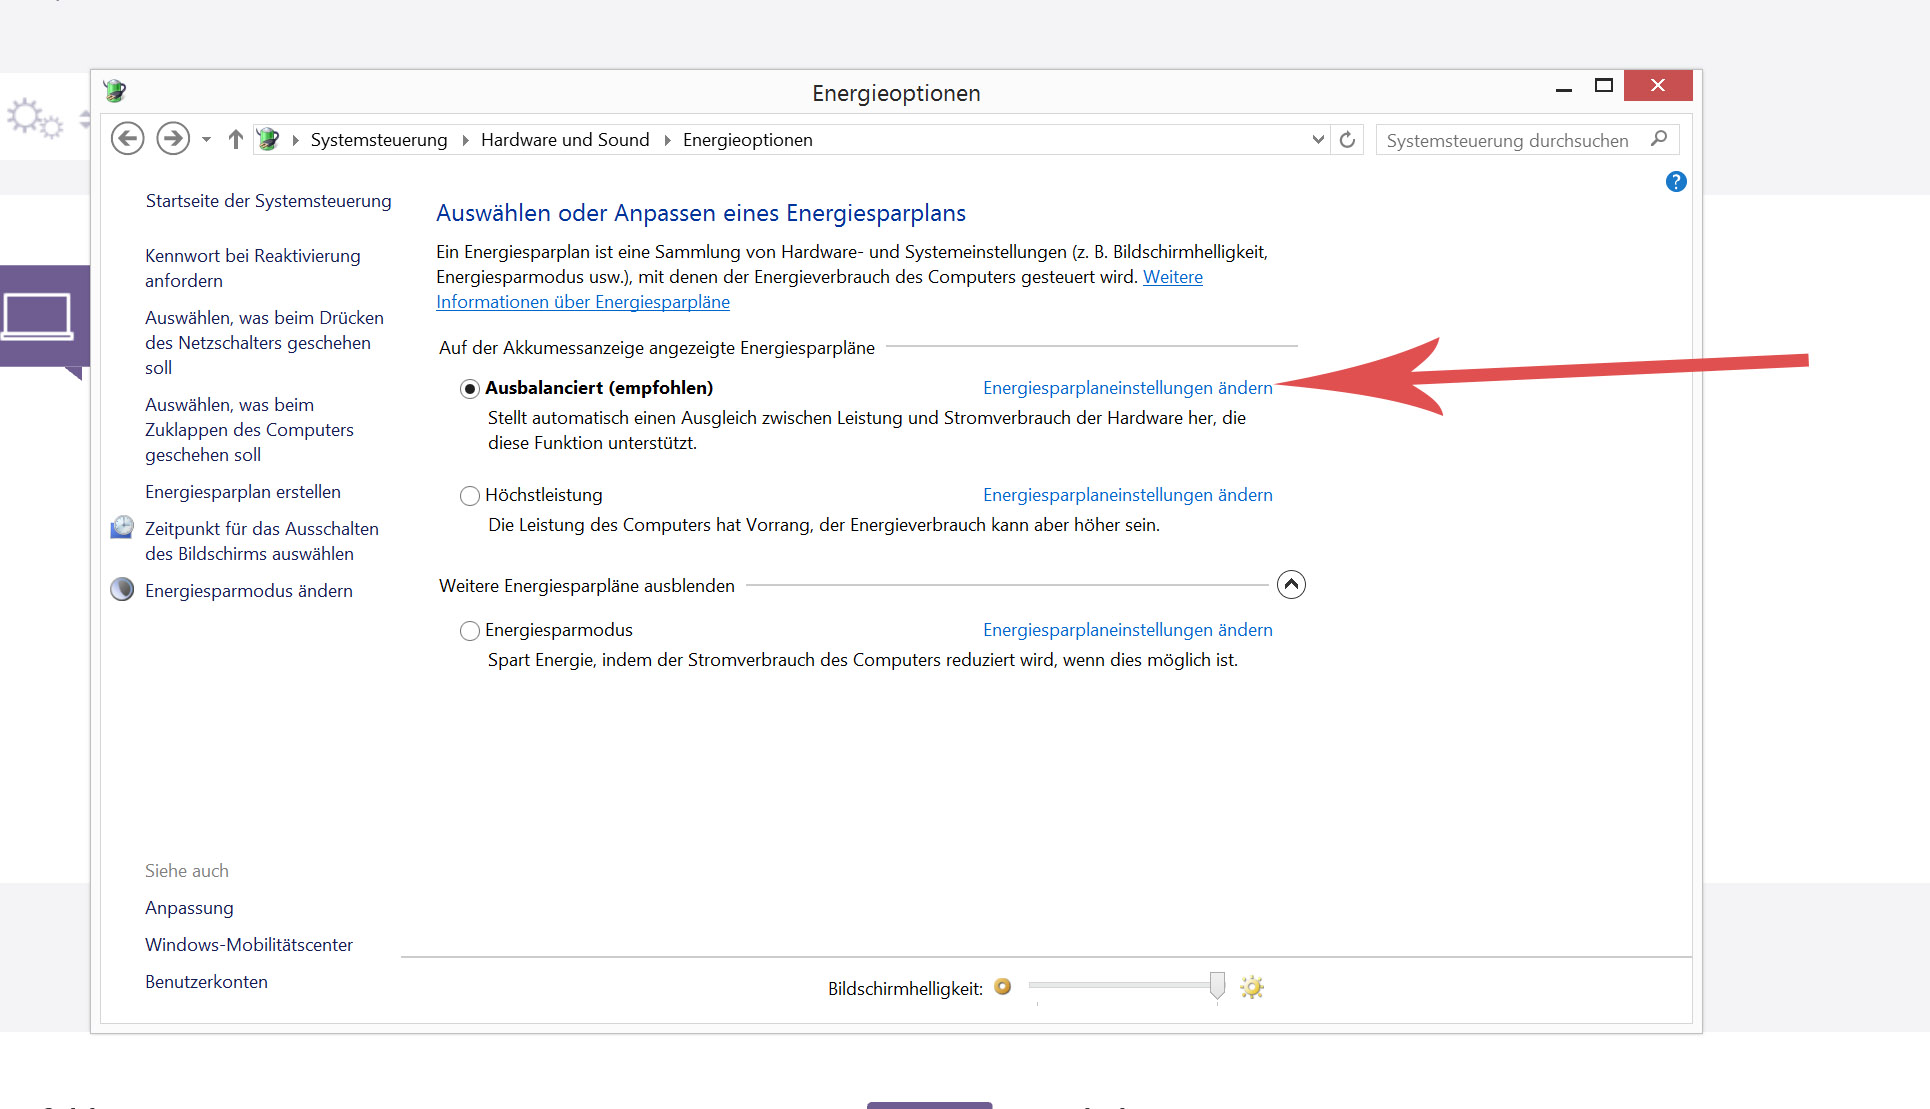Click the bright sun brightness icon
This screenshot has width=1930, height=1109.
click(x=1252, y=988)
